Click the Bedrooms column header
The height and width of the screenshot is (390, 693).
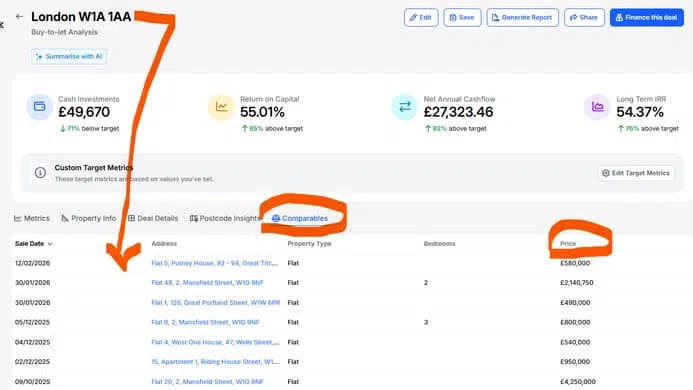(x=439, y=244)
